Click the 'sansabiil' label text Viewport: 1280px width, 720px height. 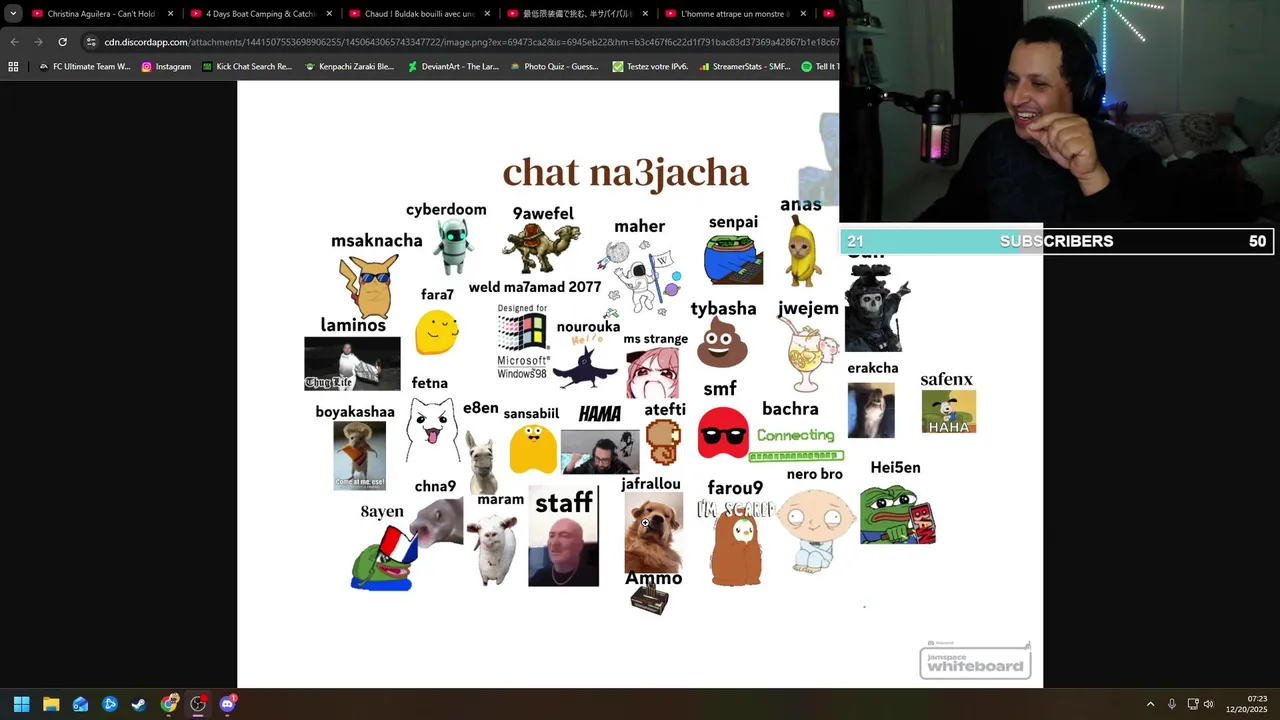point(531,414)
